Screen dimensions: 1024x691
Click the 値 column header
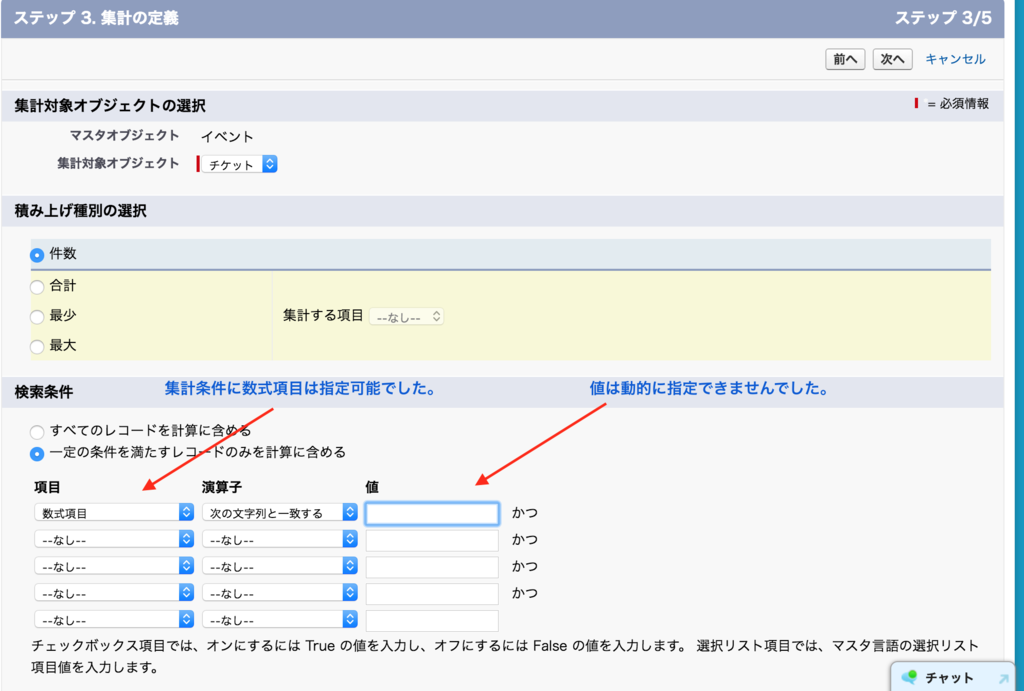click(x=372, y=487)
